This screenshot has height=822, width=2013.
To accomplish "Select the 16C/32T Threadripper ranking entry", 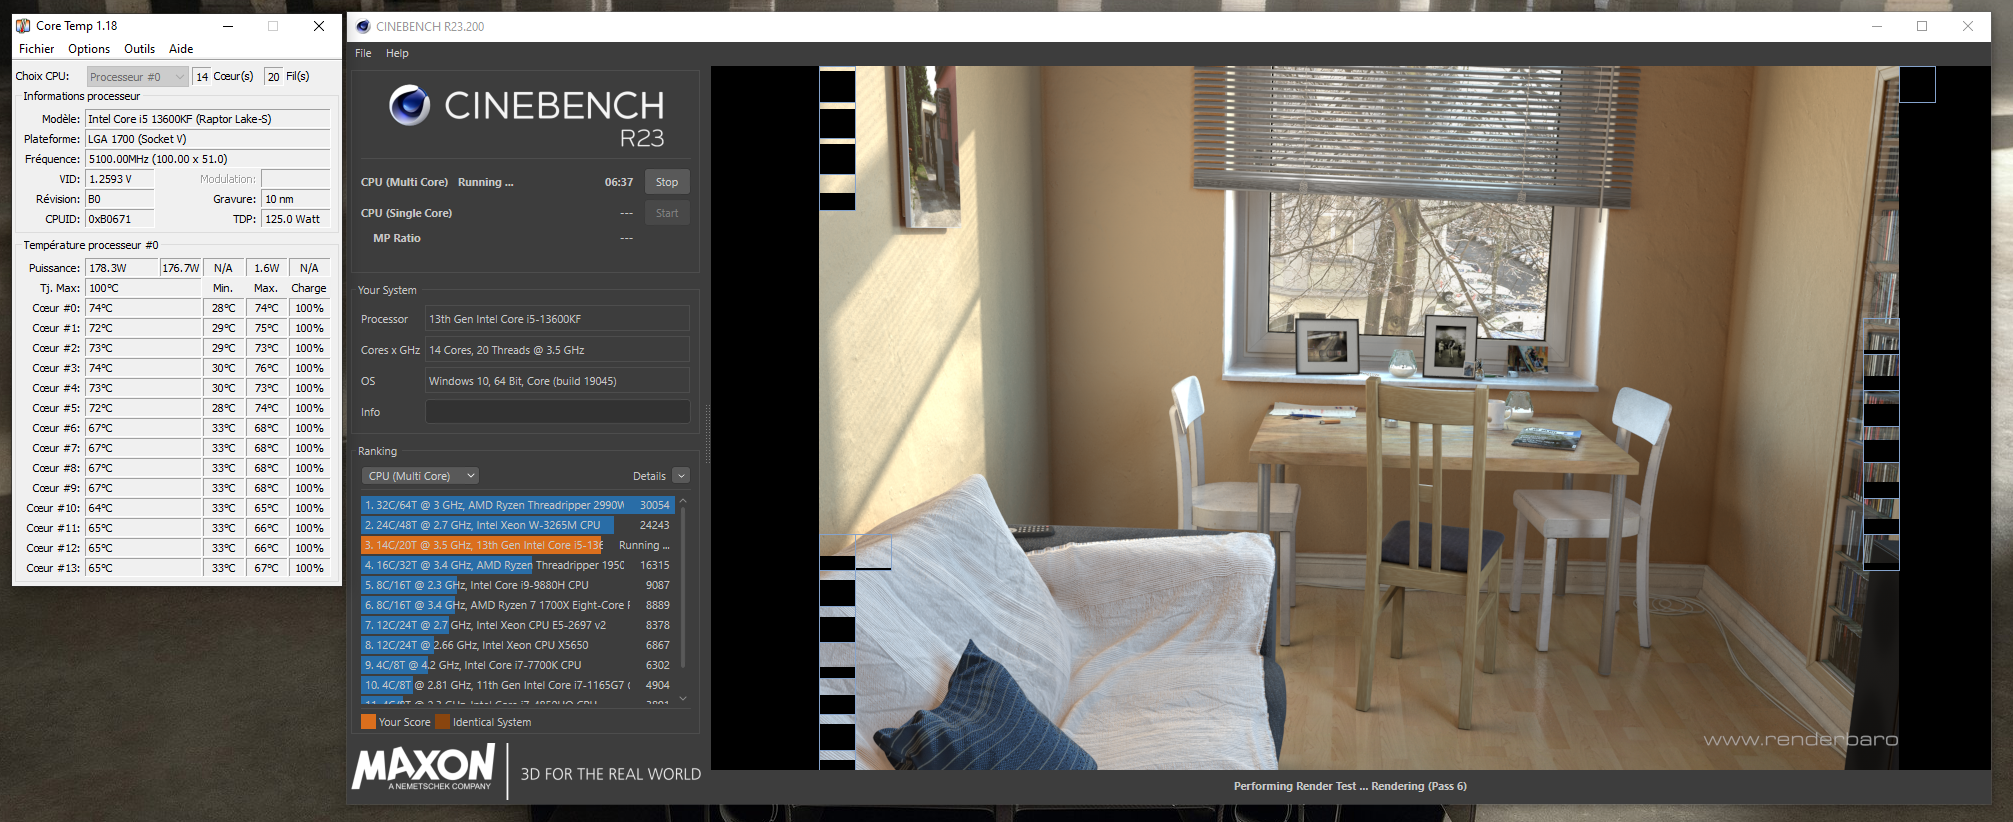I will (x=517, y=565).
